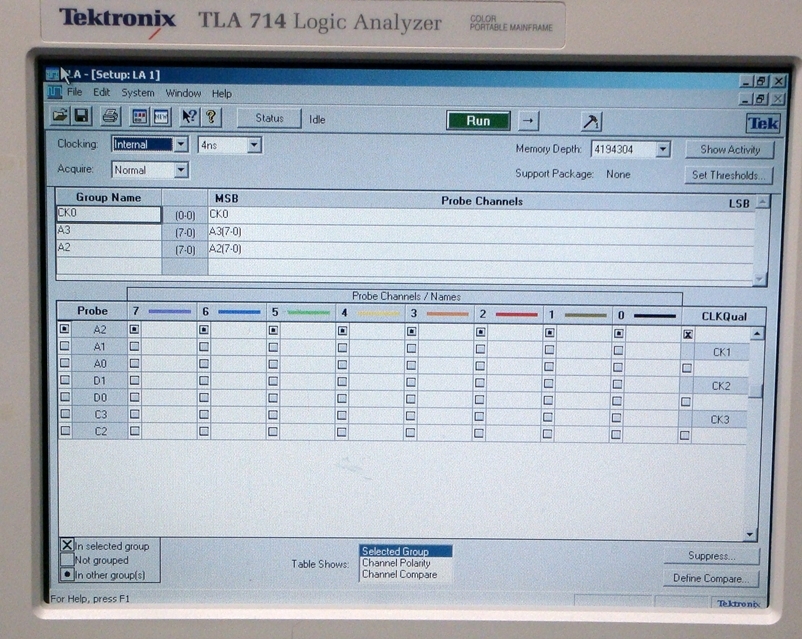Click the CLKQual column header
This screenshot has width=802, height=639.
pos(724,316)
